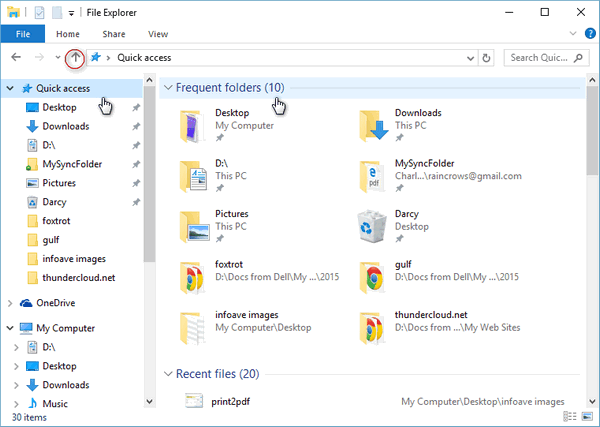Open Help via the question mark icon
This screenshot has width=600, height=427.
(590, 34)
